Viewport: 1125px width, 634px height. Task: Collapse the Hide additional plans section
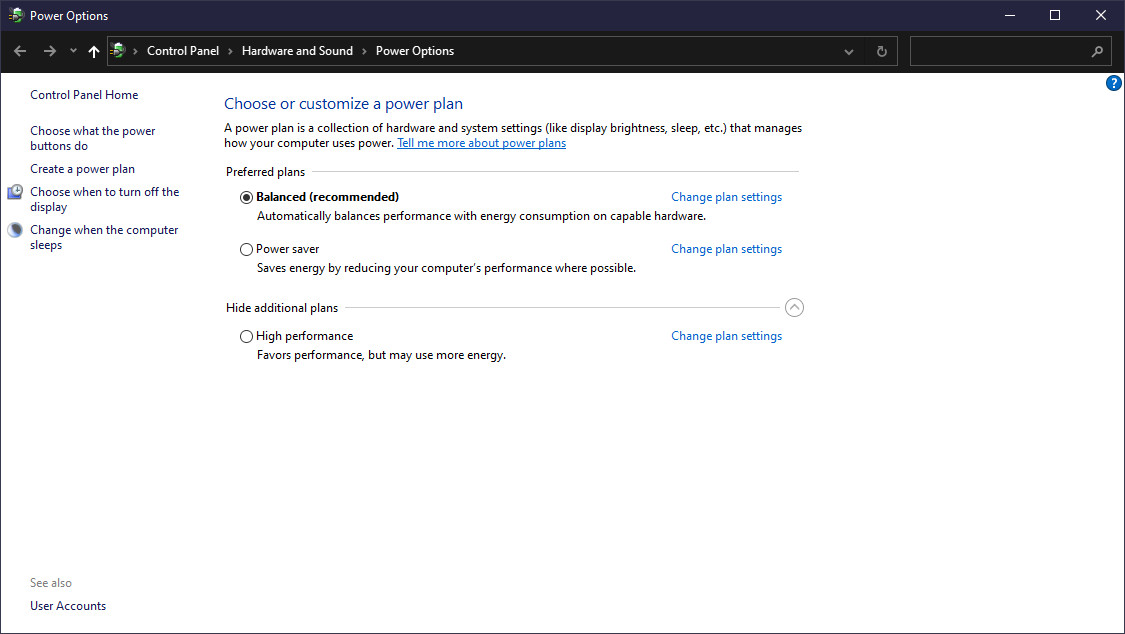coord(794,308)
